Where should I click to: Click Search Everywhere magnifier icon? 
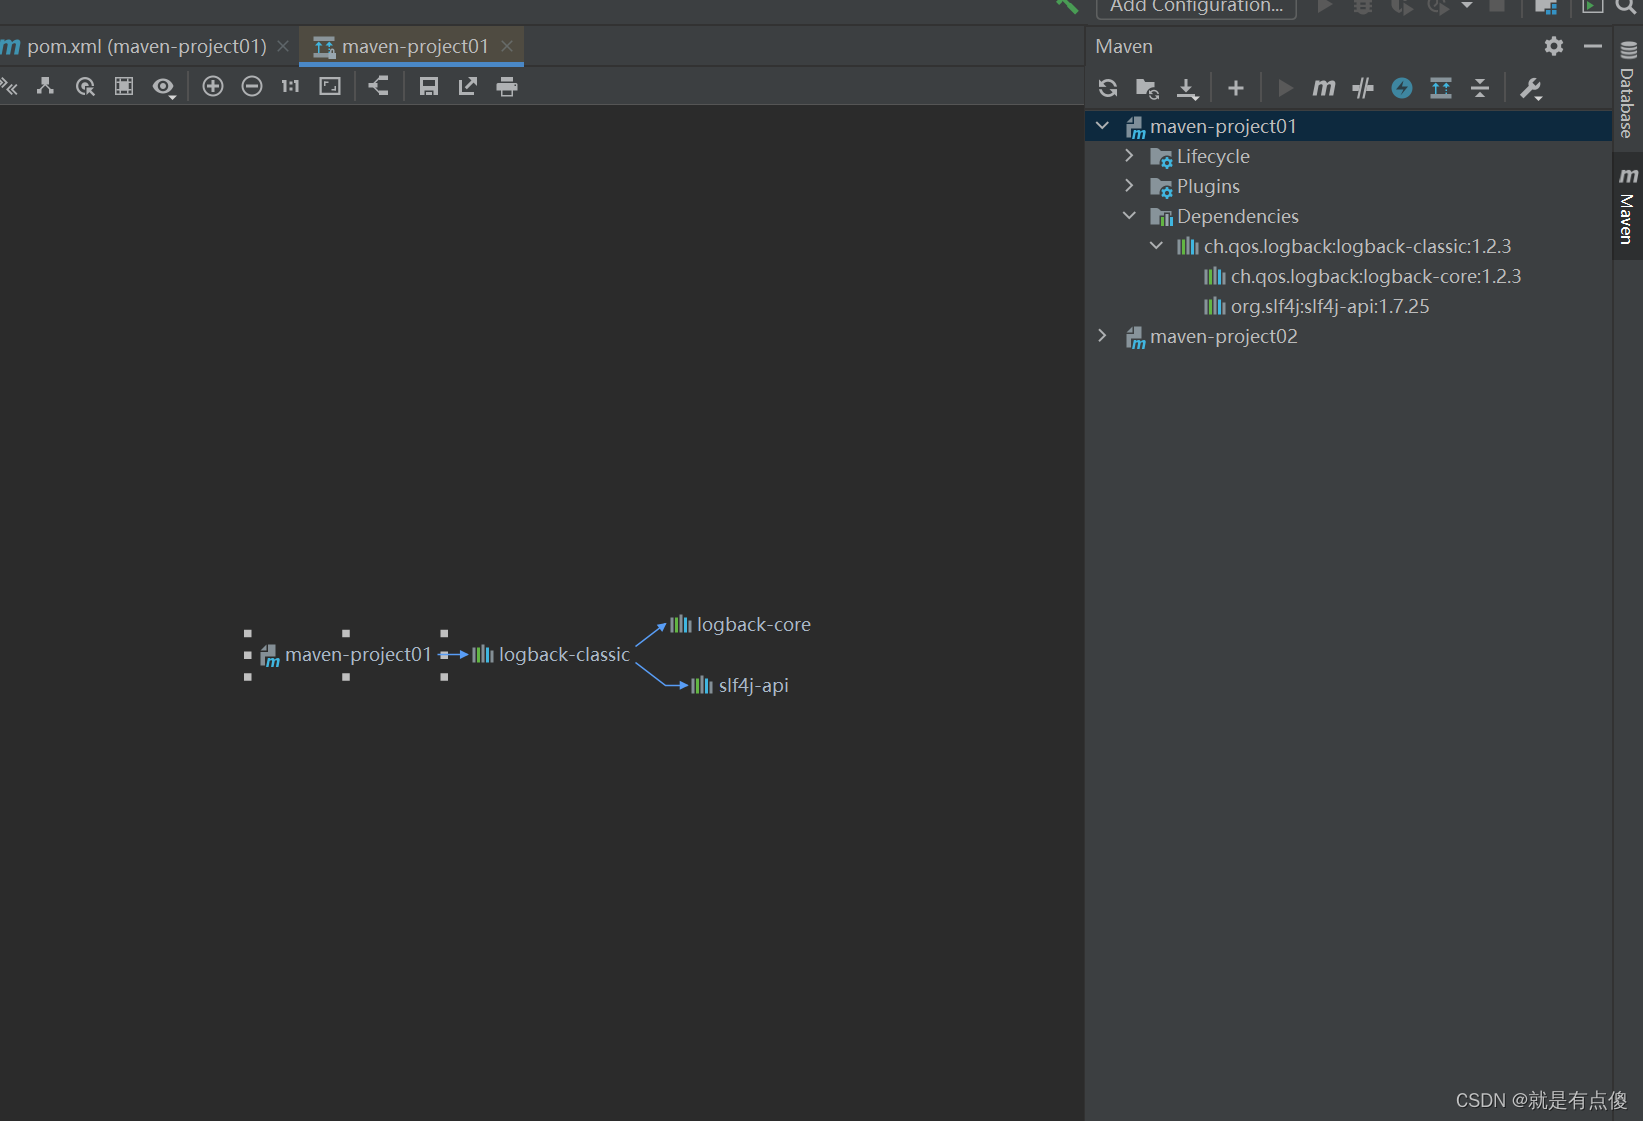(1626, 6)
